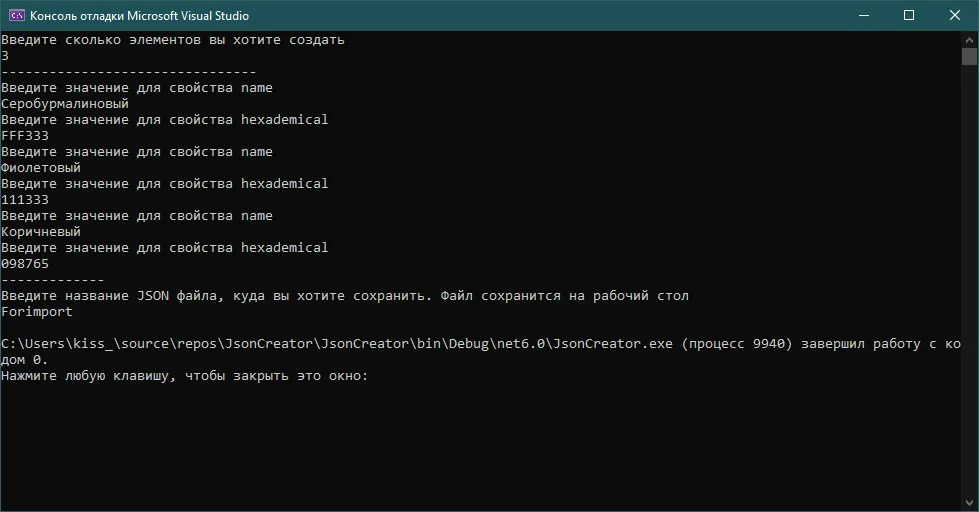Click the file name 'Forimport'
Viewport: 979px width, 512px height.
pos(37,312)
